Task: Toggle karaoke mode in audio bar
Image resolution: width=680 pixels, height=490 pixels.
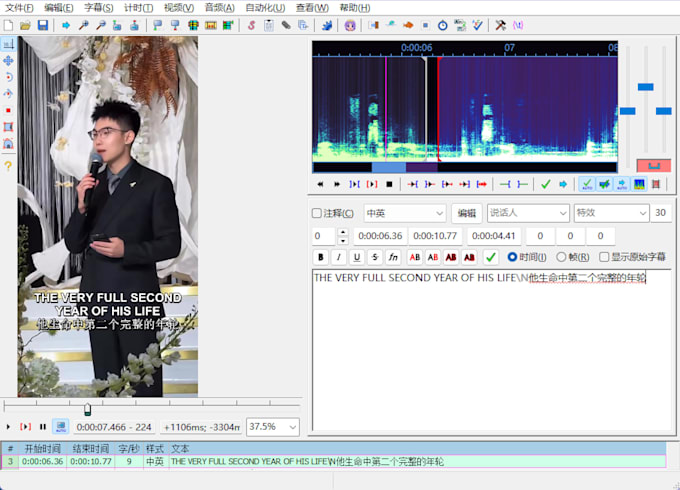Action: click(656, 184)
